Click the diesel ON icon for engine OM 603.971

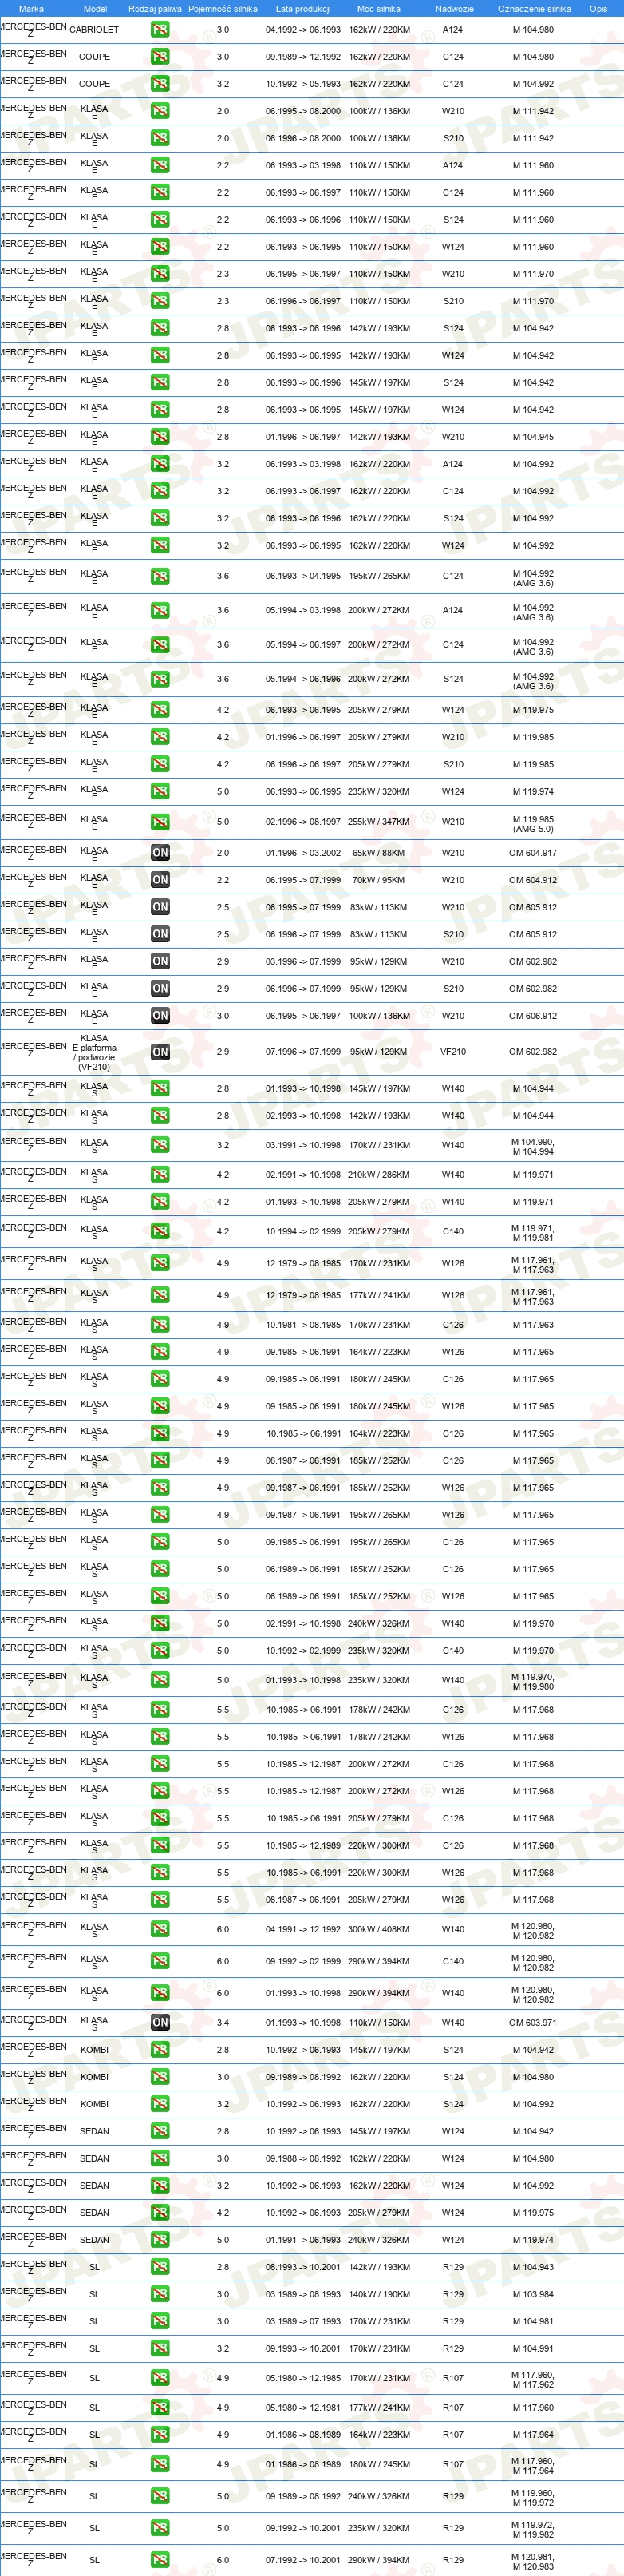[x=160, y=2022]
